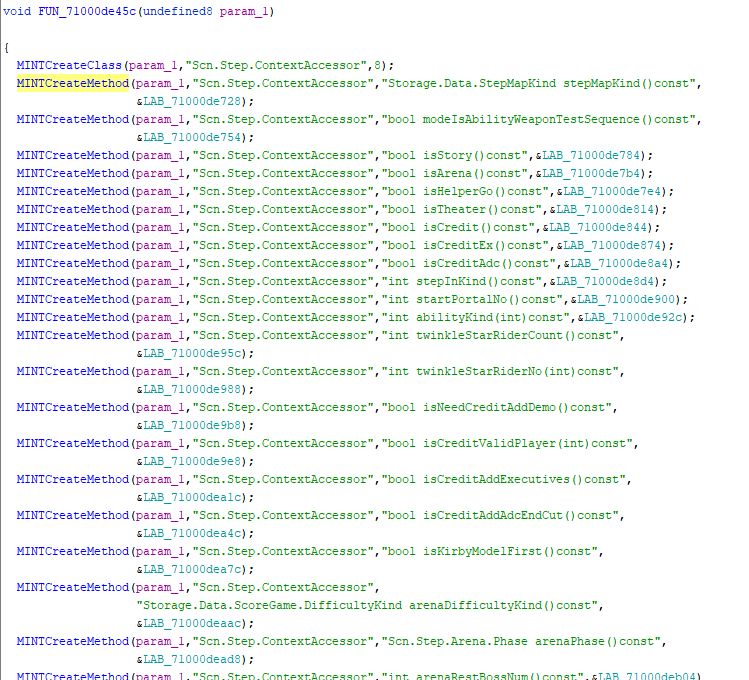
Task: Go to label LAB_71000dea1c
Action: pyautogui.click(x=192, y=498)
